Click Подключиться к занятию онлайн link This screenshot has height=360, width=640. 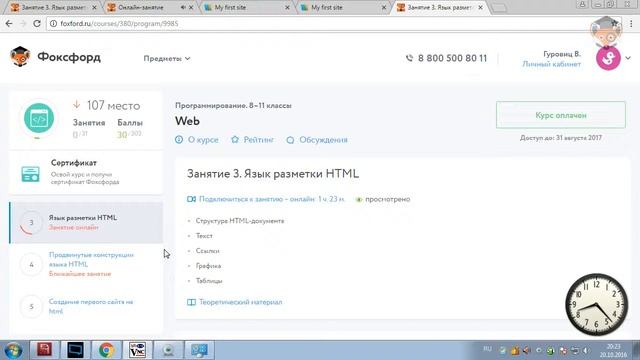pyautogui.click(x=272, y=199)
